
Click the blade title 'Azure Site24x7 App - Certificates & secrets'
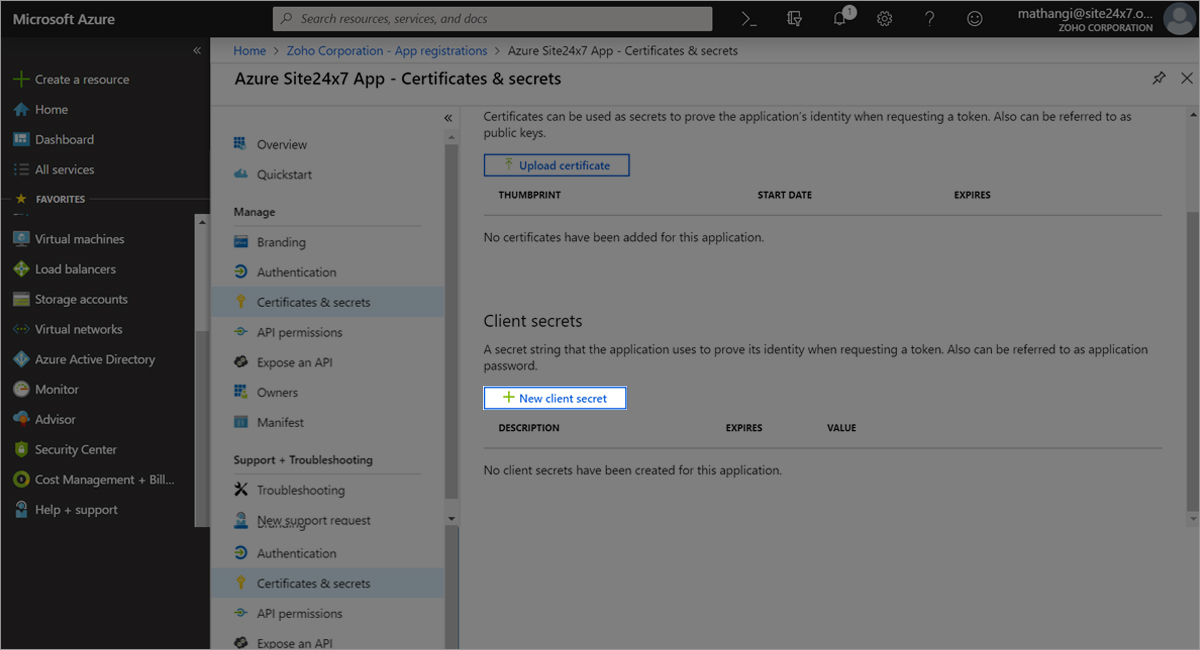(398, 78)
